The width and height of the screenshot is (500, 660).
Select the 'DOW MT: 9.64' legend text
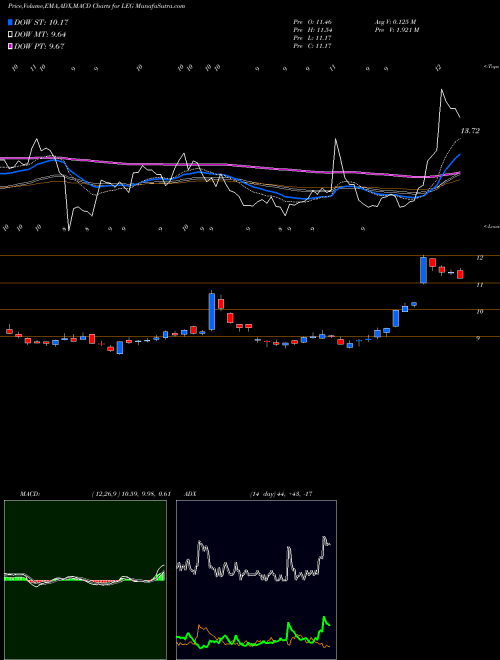[x=40, y=35]
